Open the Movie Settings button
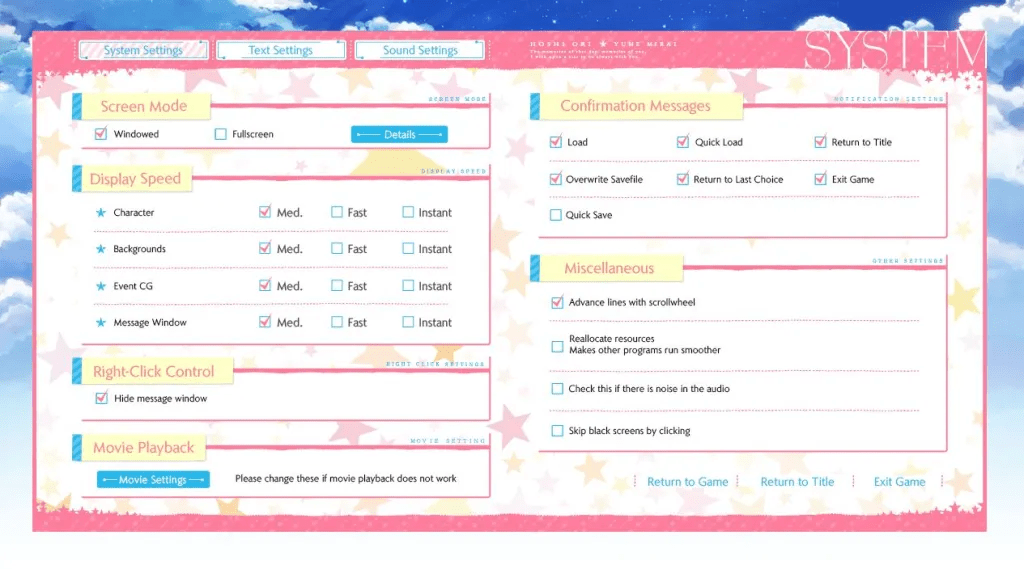1024x569 pixels. tap(153, 480)
